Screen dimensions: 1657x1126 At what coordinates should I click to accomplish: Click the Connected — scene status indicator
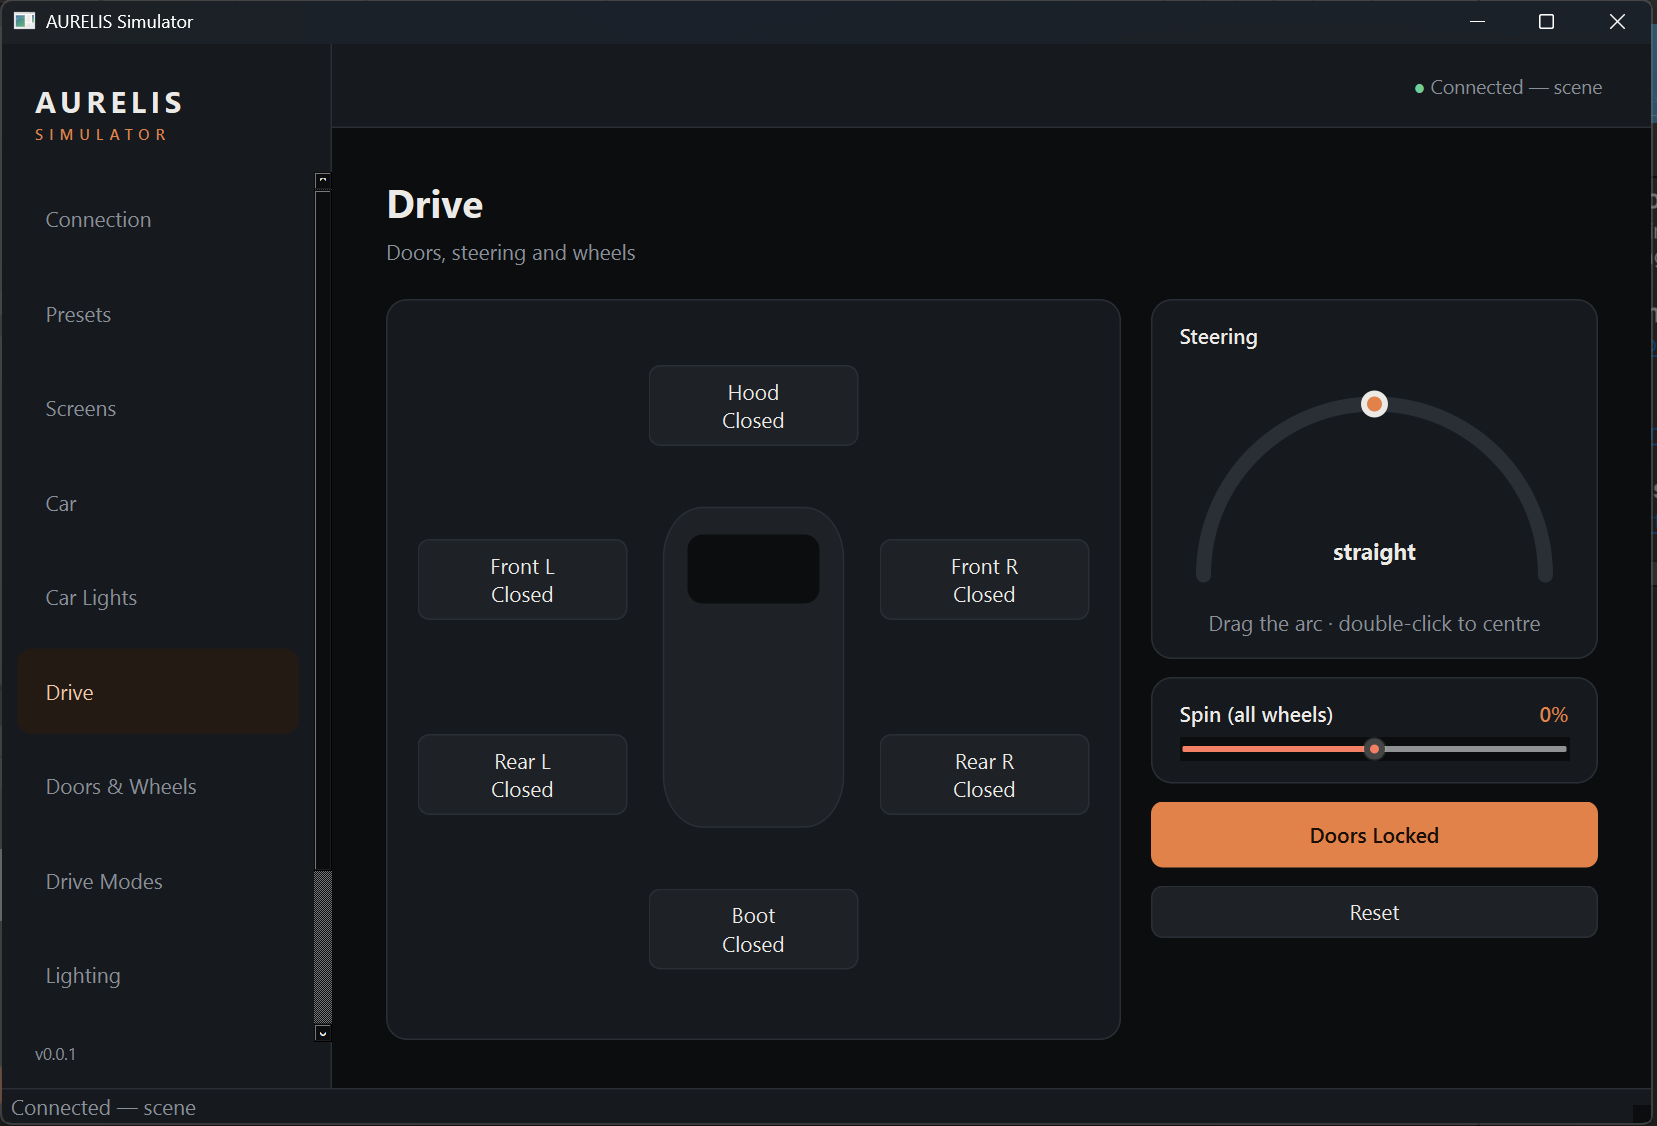(1508, 88)
